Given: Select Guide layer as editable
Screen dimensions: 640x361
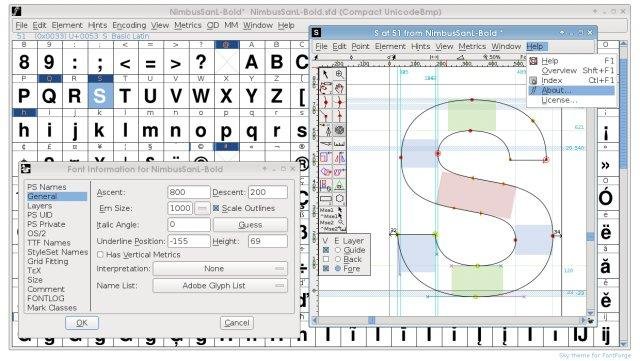Looking at the screenshot, I should (x=338, y=250).
